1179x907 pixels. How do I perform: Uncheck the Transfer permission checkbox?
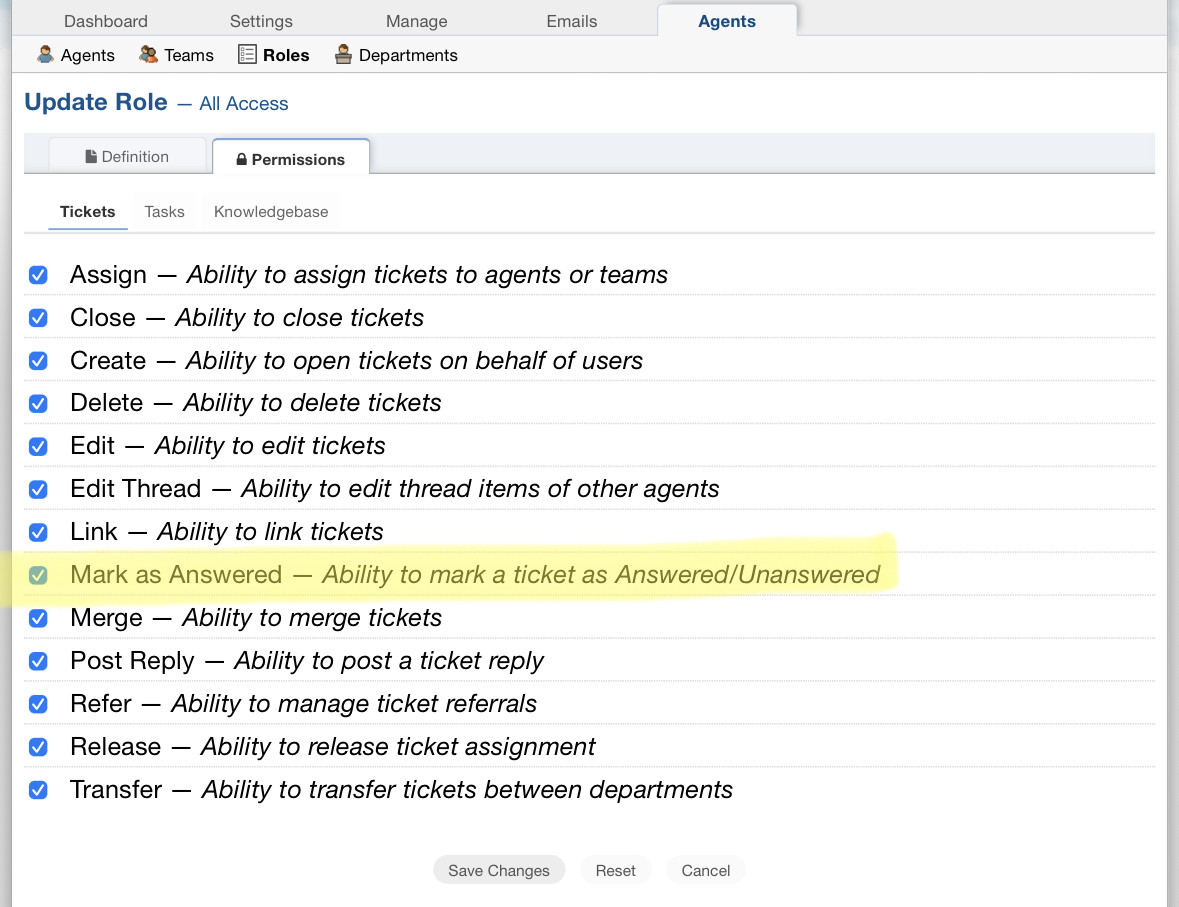point(38,790)
